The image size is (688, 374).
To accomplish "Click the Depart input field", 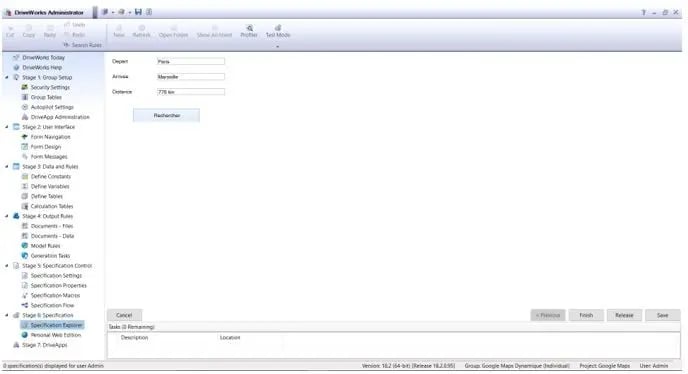I will [x=191, y=61].
